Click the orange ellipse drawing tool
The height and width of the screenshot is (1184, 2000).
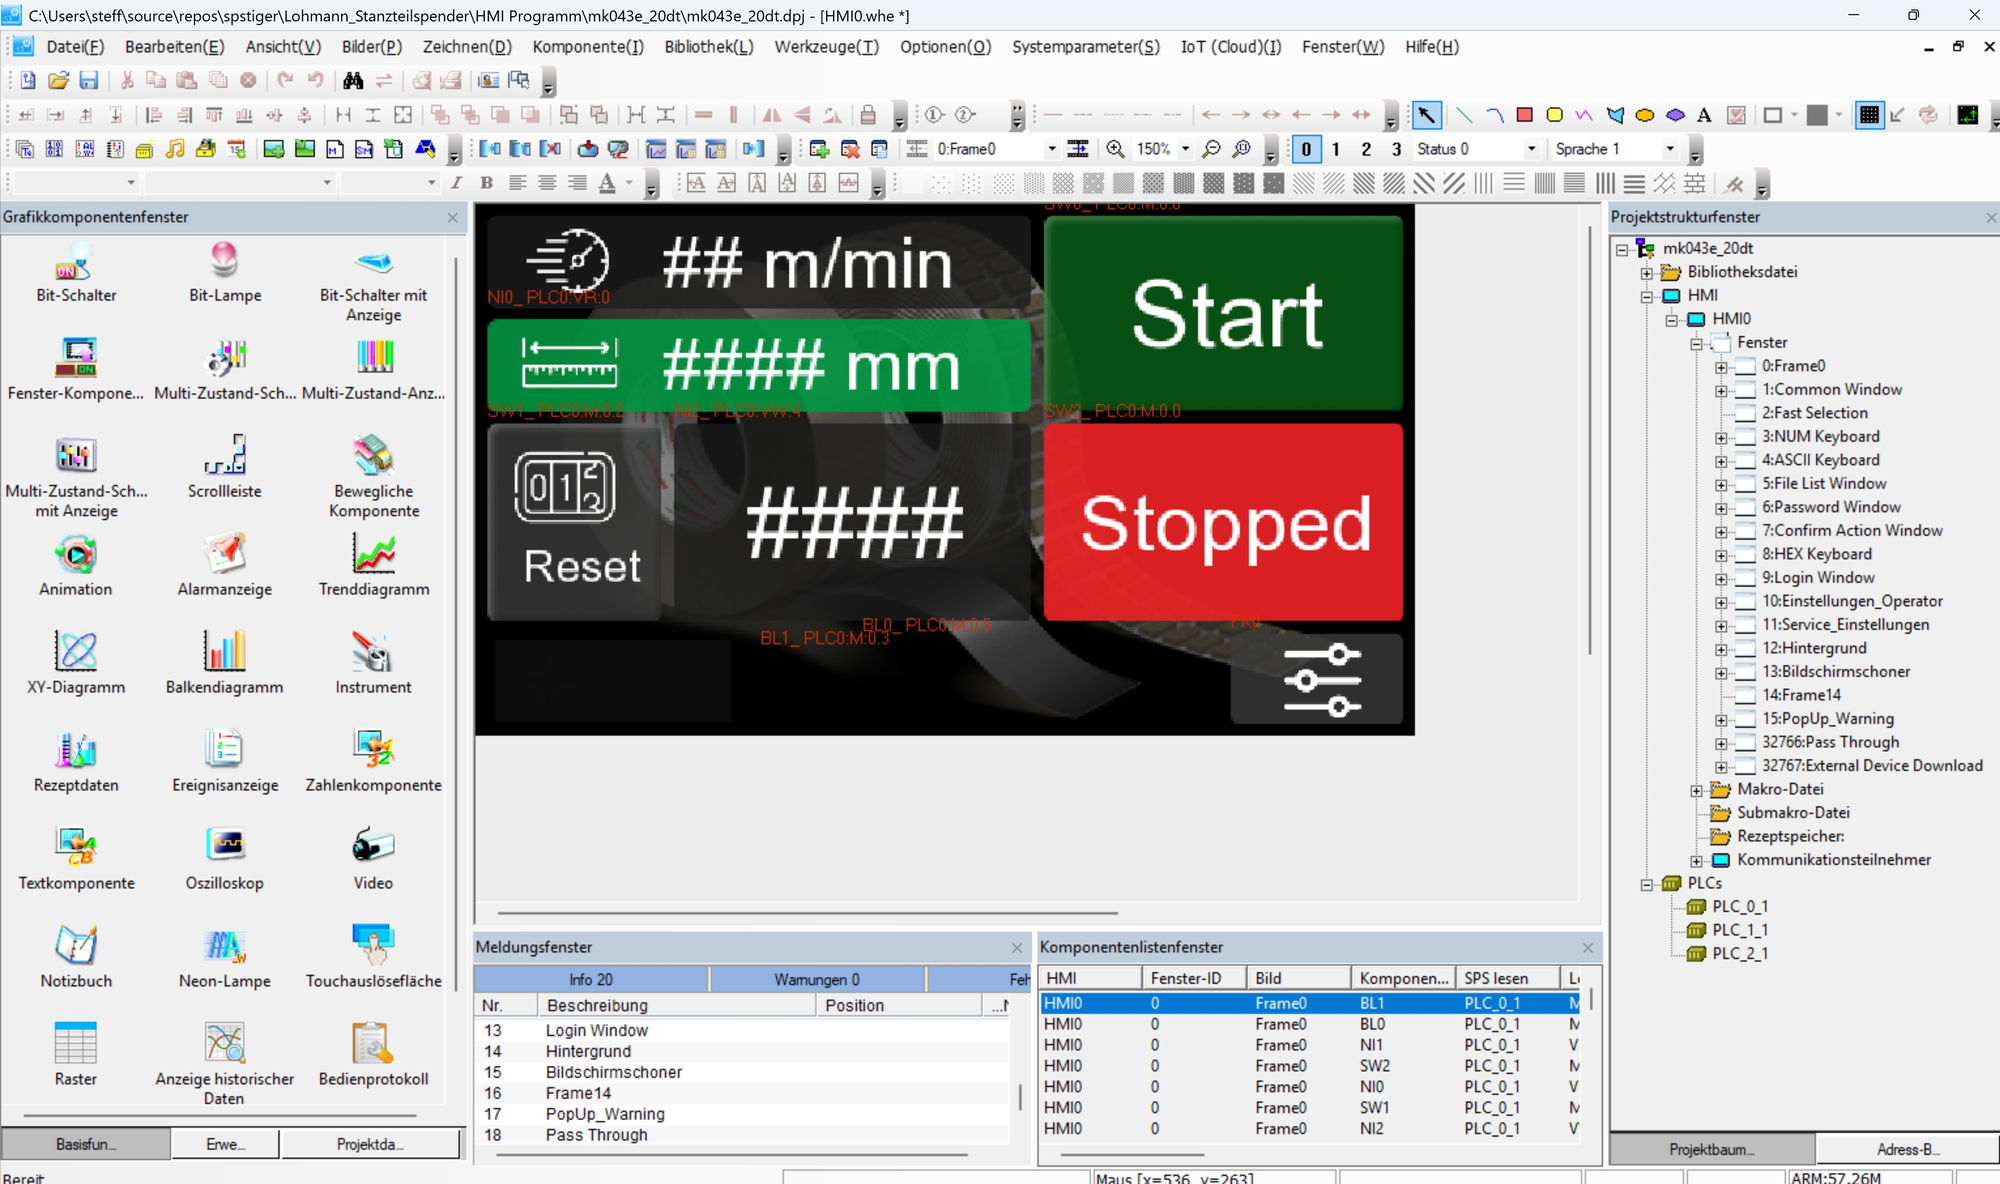pyautogui.click(x=1644, y=115)
